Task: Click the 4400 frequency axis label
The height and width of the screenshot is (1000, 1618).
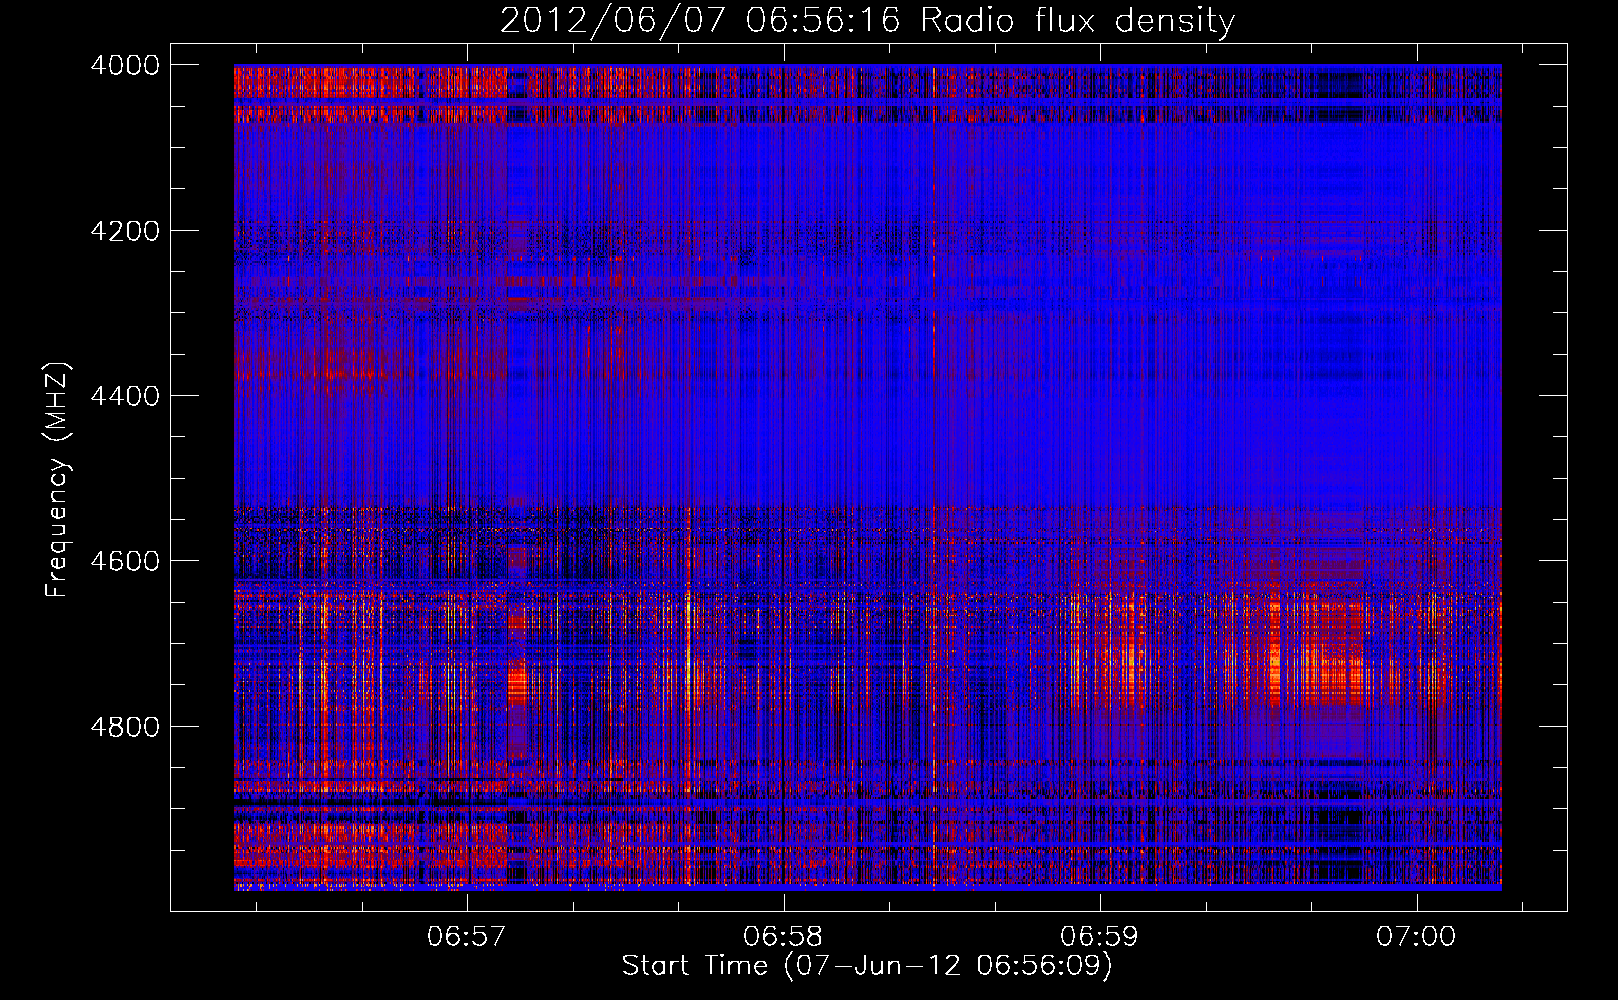Action: 125,396
